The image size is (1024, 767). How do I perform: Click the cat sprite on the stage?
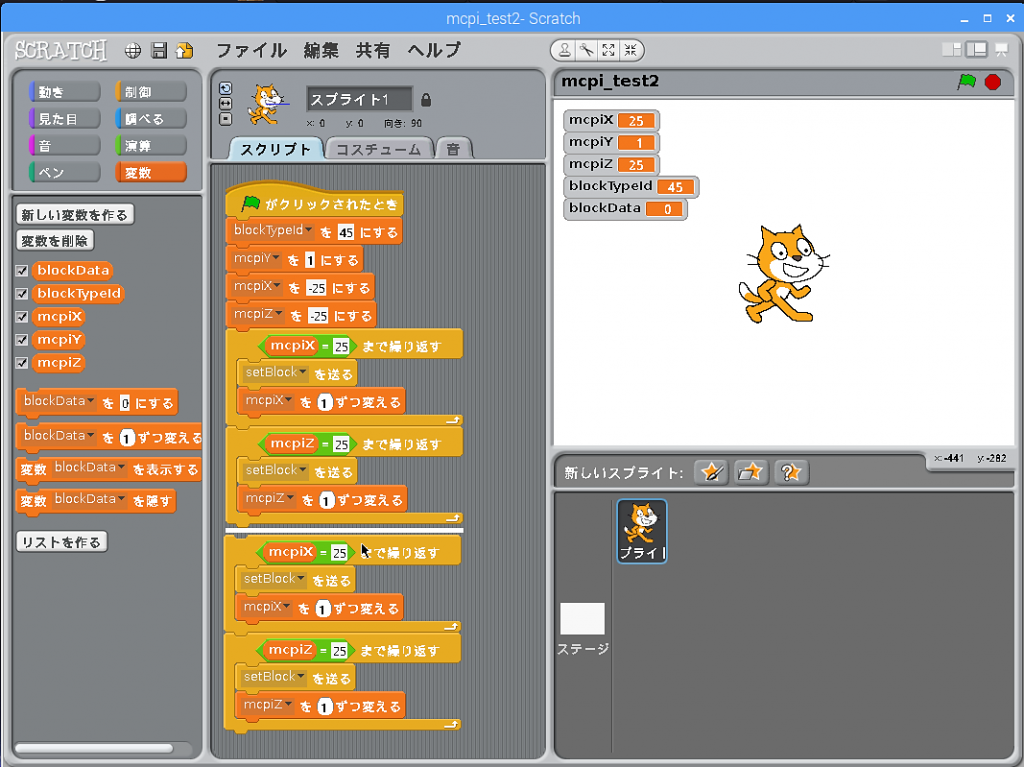(782, 274)
